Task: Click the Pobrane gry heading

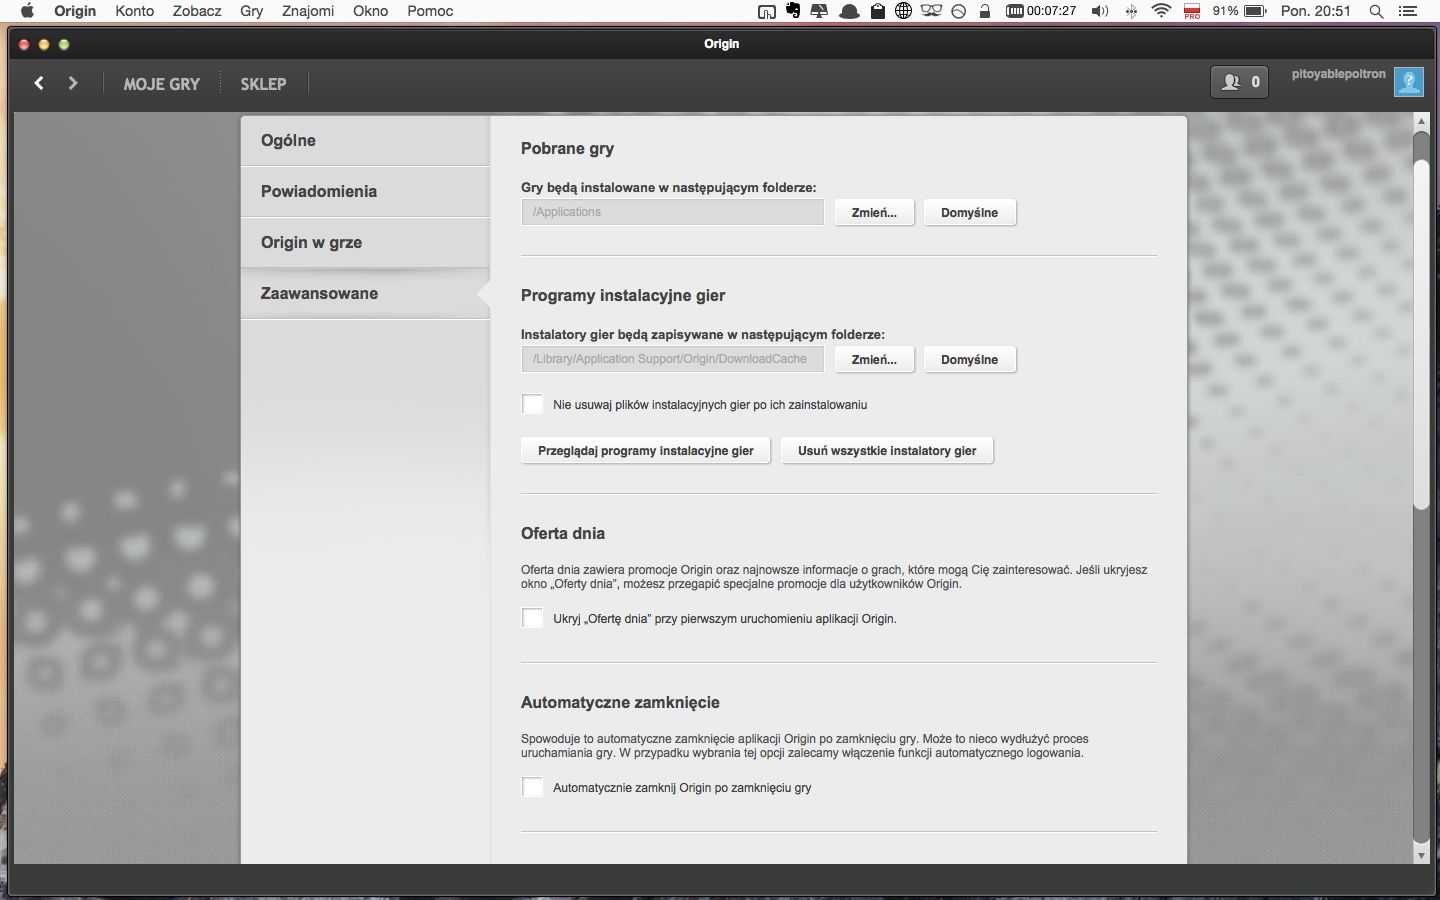Action: tap(567, 148)
